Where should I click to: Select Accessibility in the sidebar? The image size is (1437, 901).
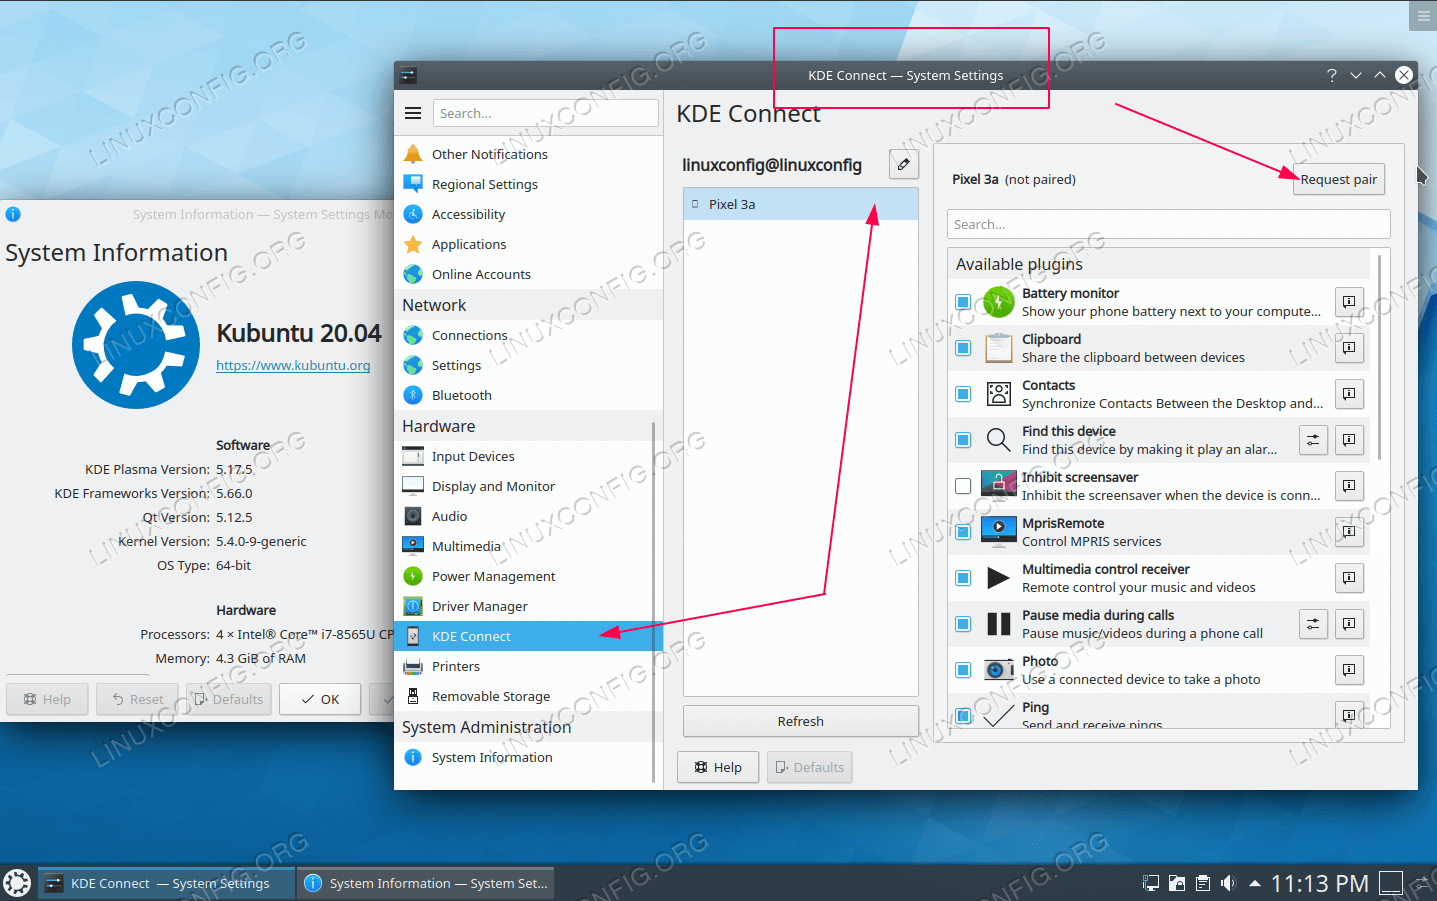pos(528,214)
